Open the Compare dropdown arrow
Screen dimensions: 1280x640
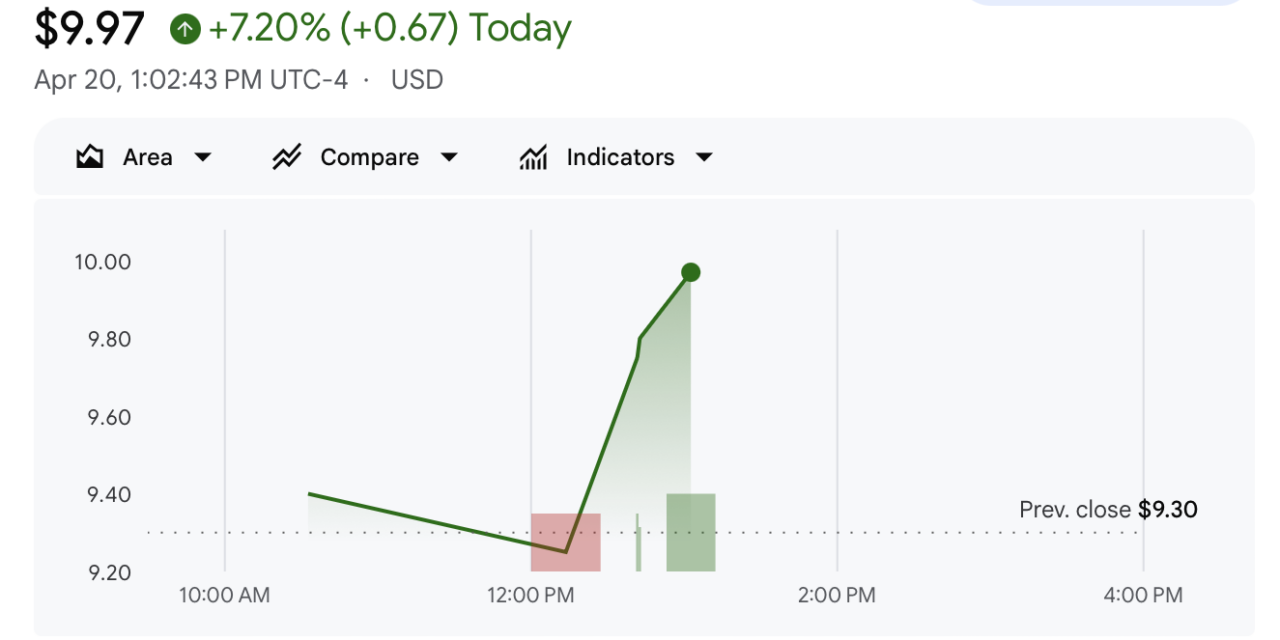coord(449,157)
